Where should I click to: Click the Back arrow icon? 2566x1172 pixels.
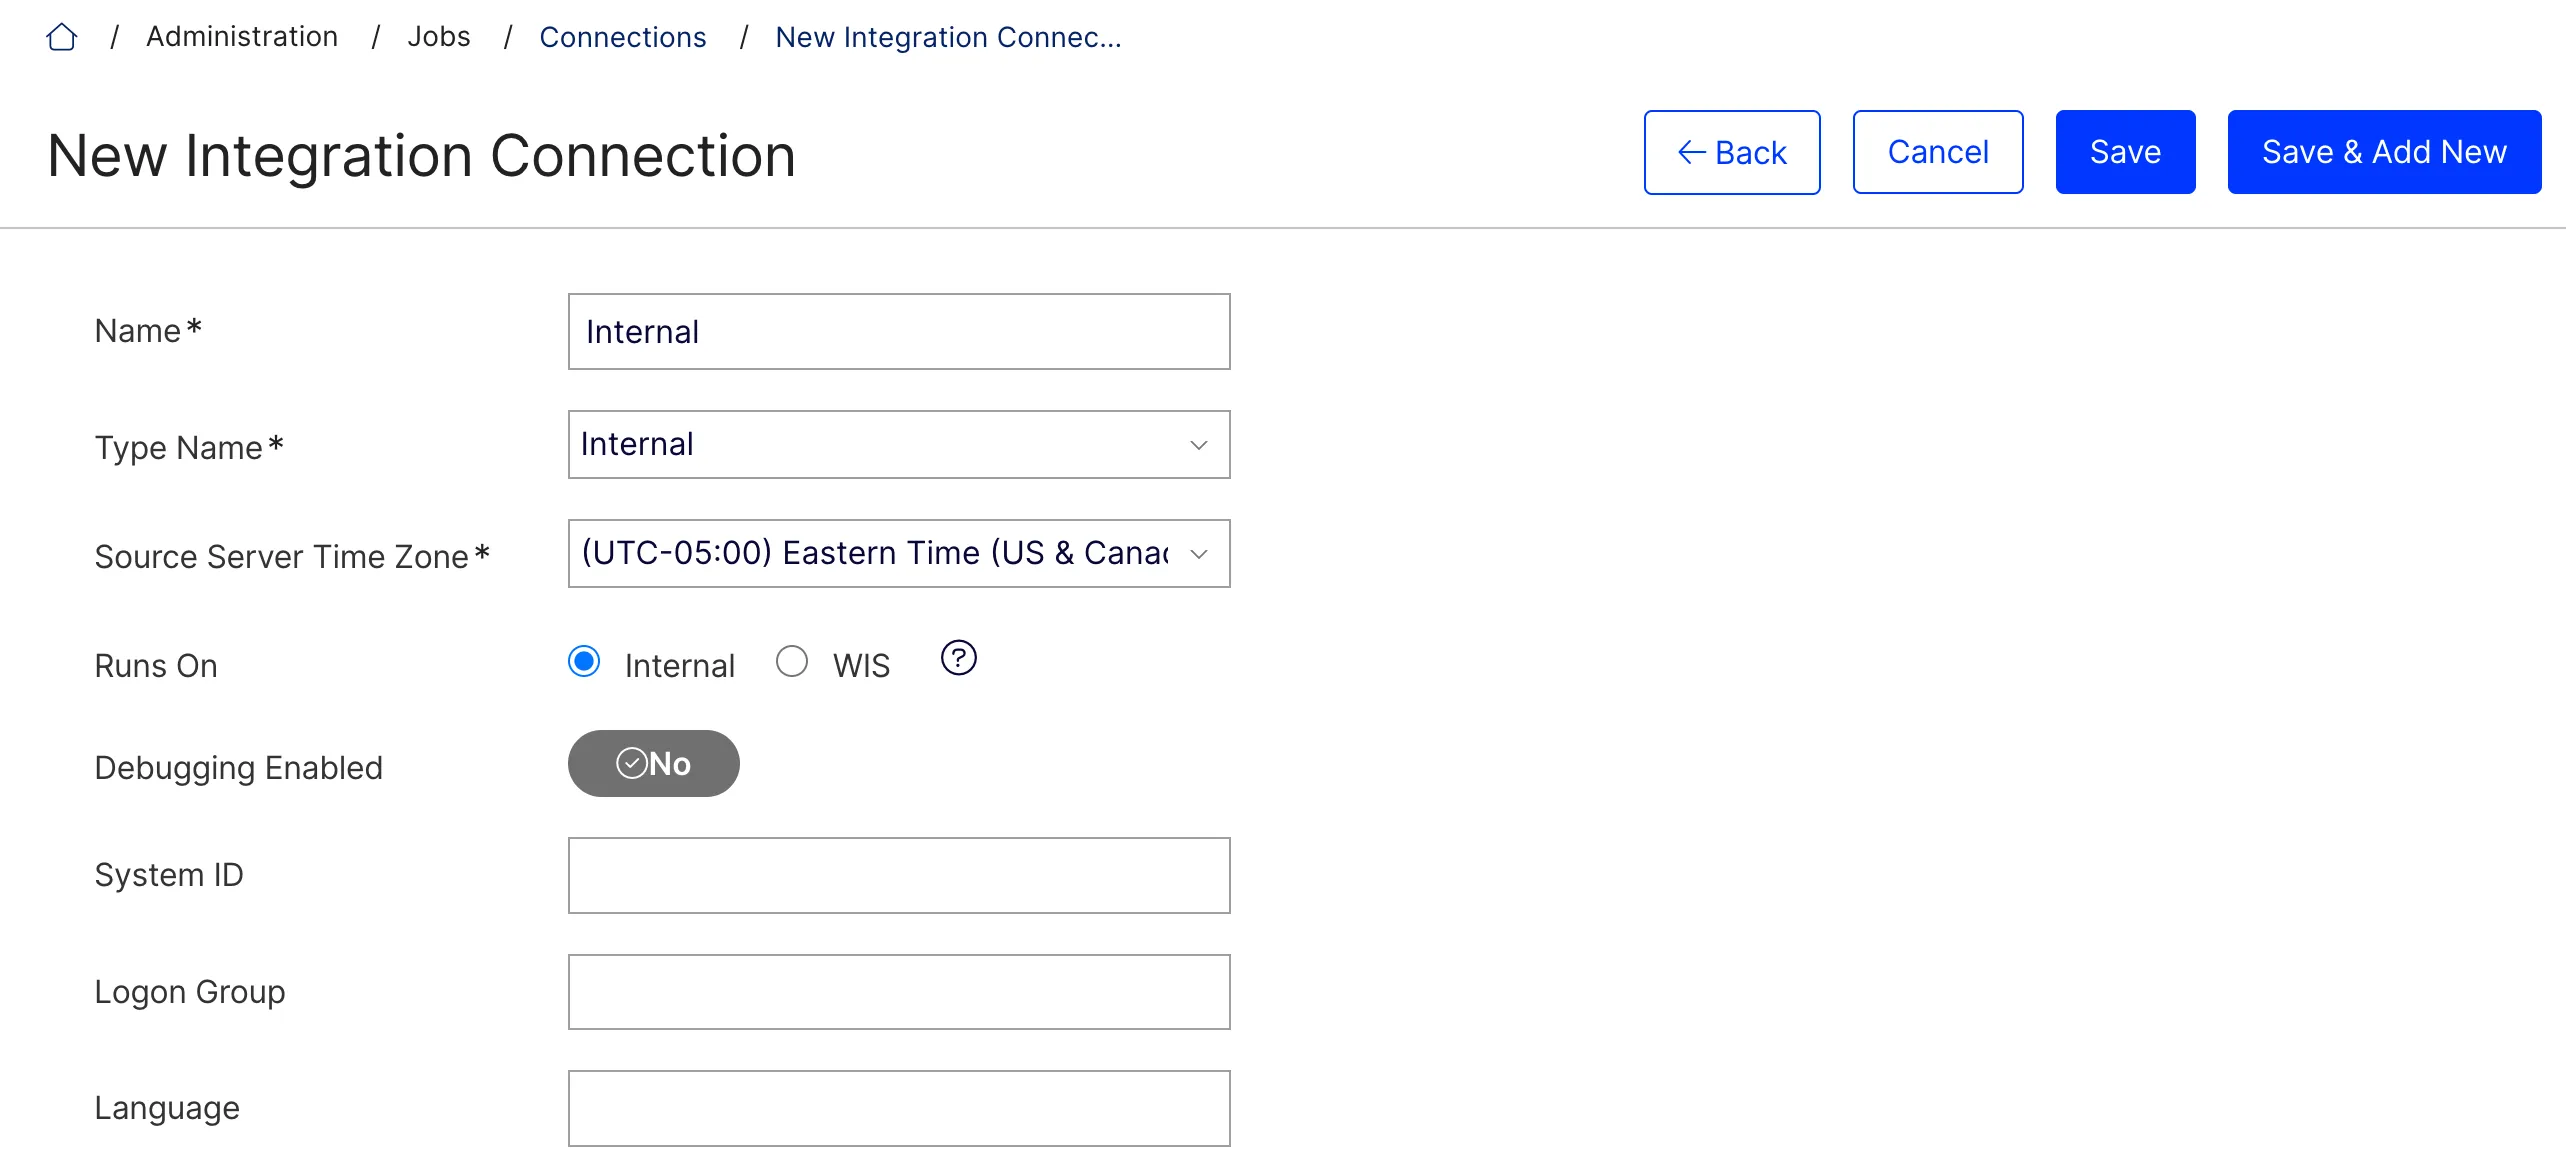pos(1691,152)
